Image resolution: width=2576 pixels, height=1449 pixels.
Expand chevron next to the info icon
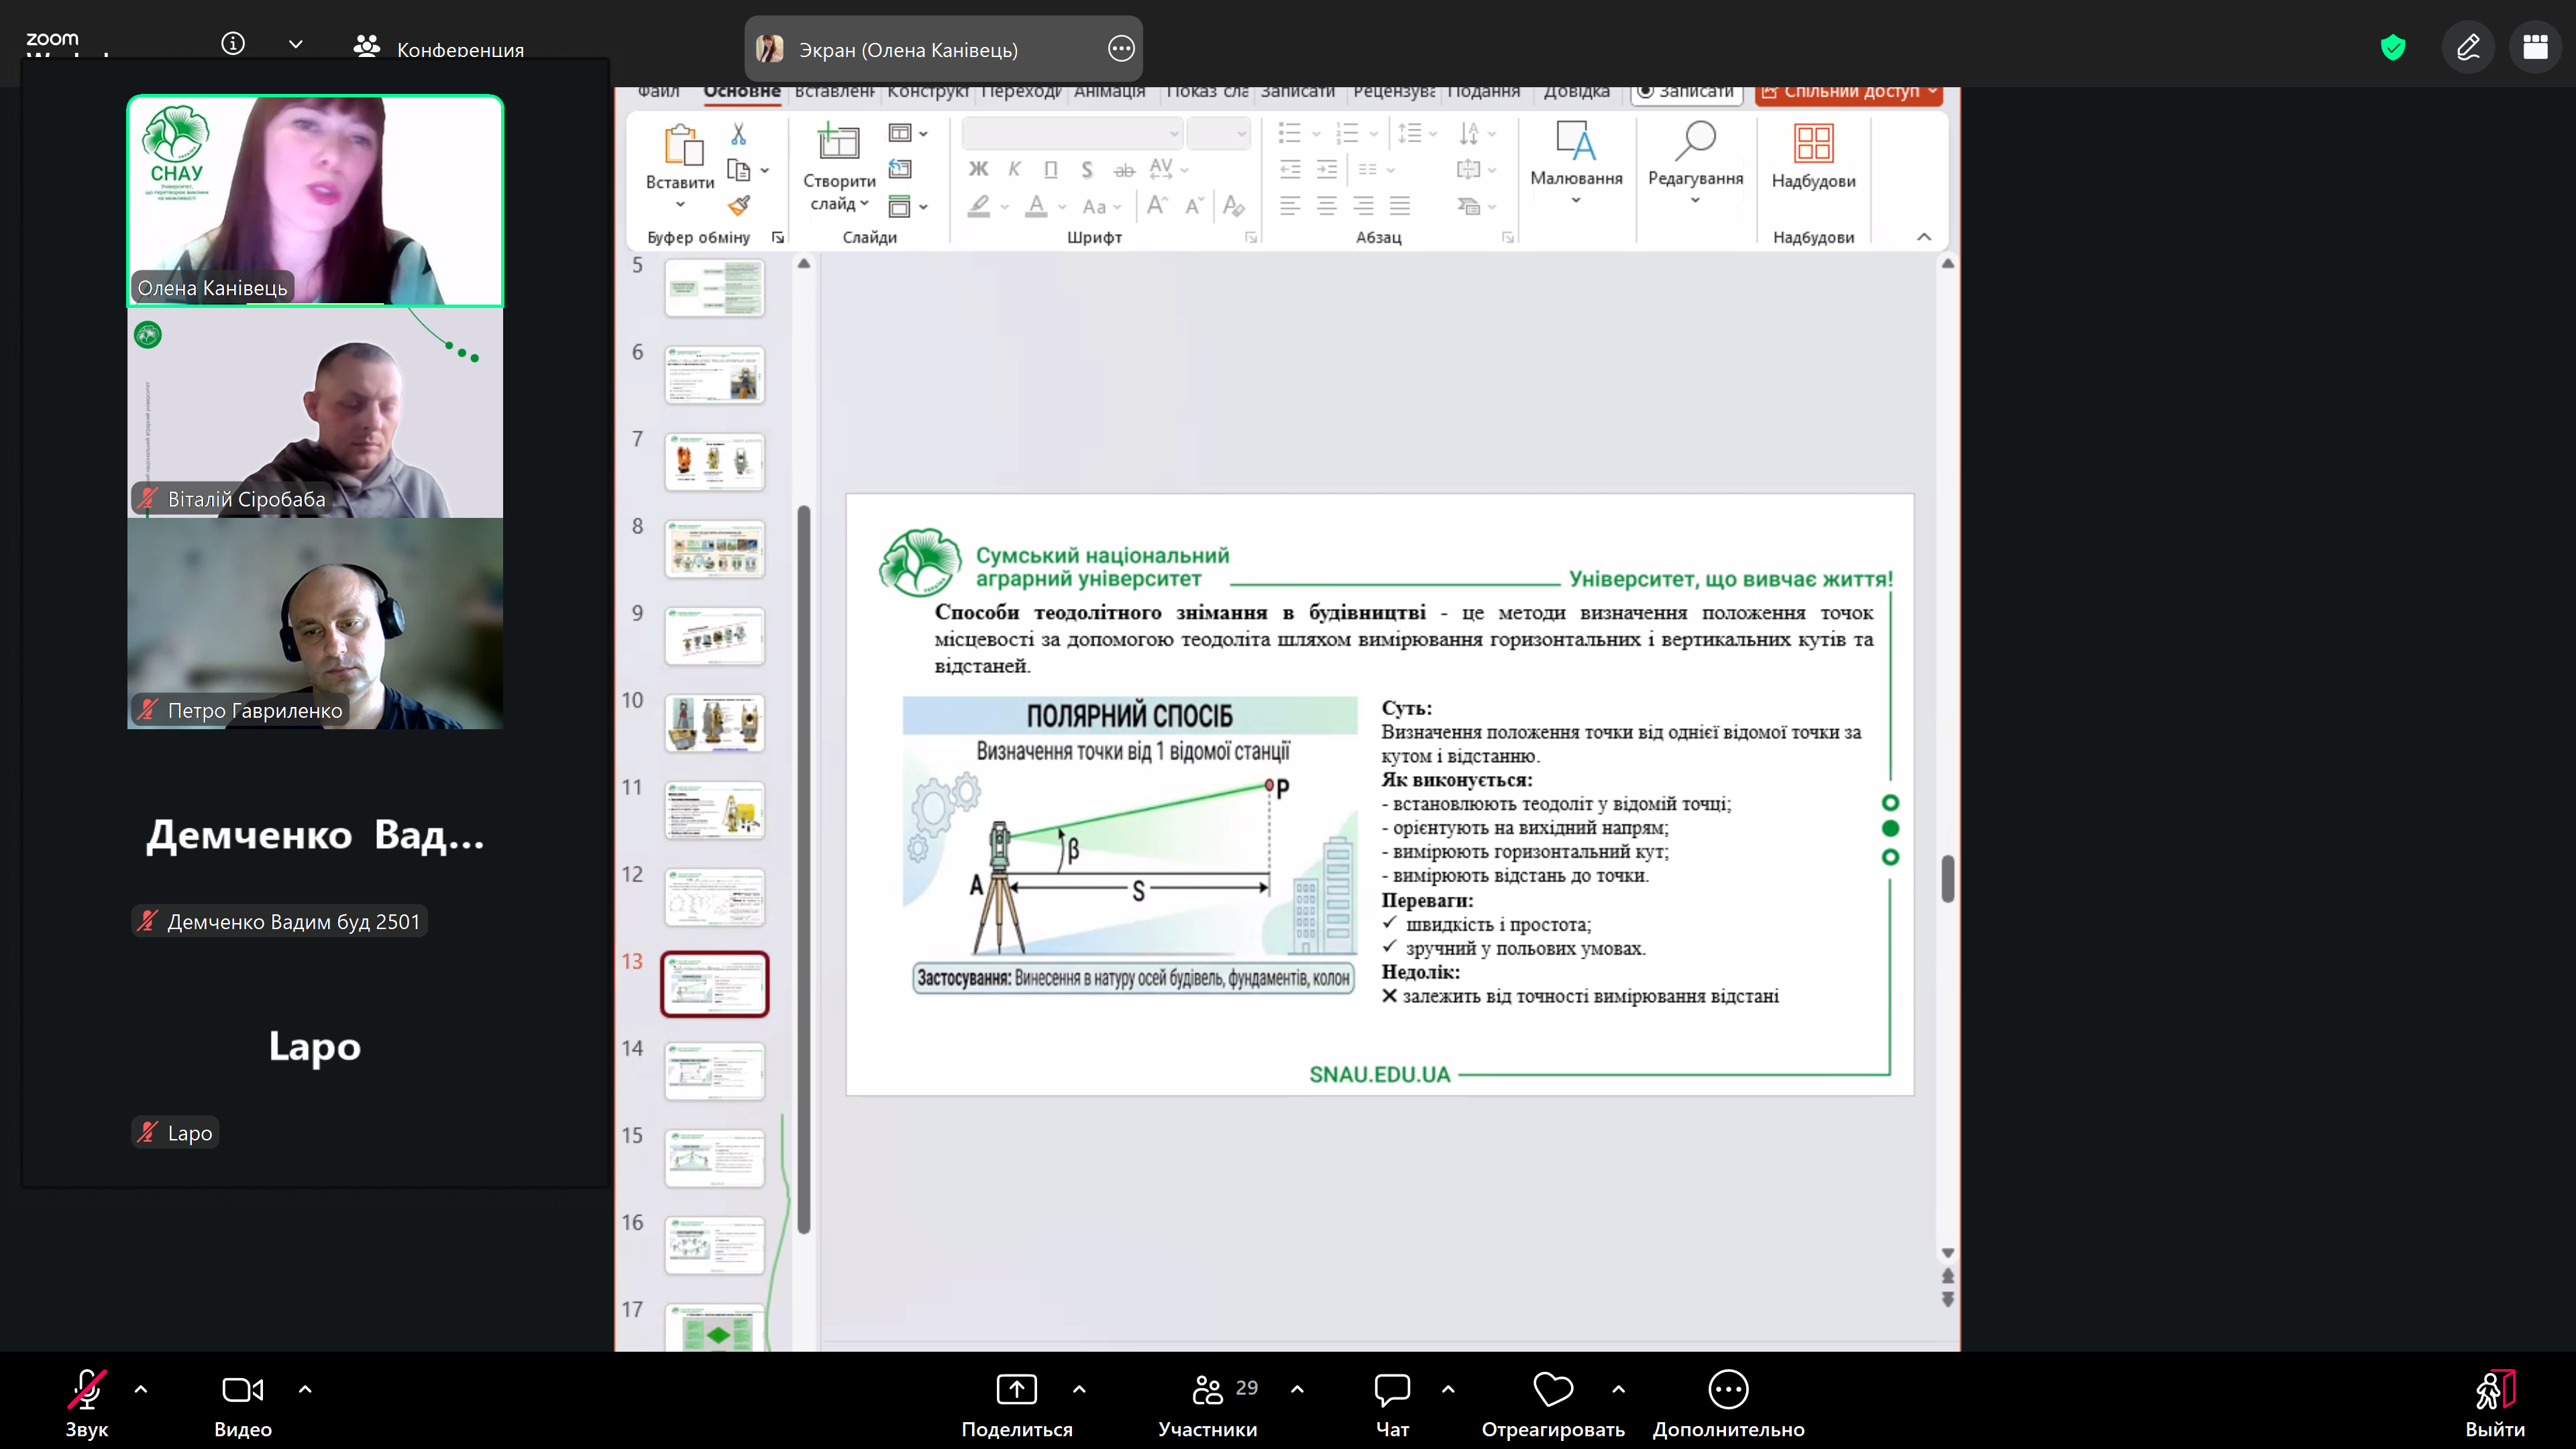(296, 44)
